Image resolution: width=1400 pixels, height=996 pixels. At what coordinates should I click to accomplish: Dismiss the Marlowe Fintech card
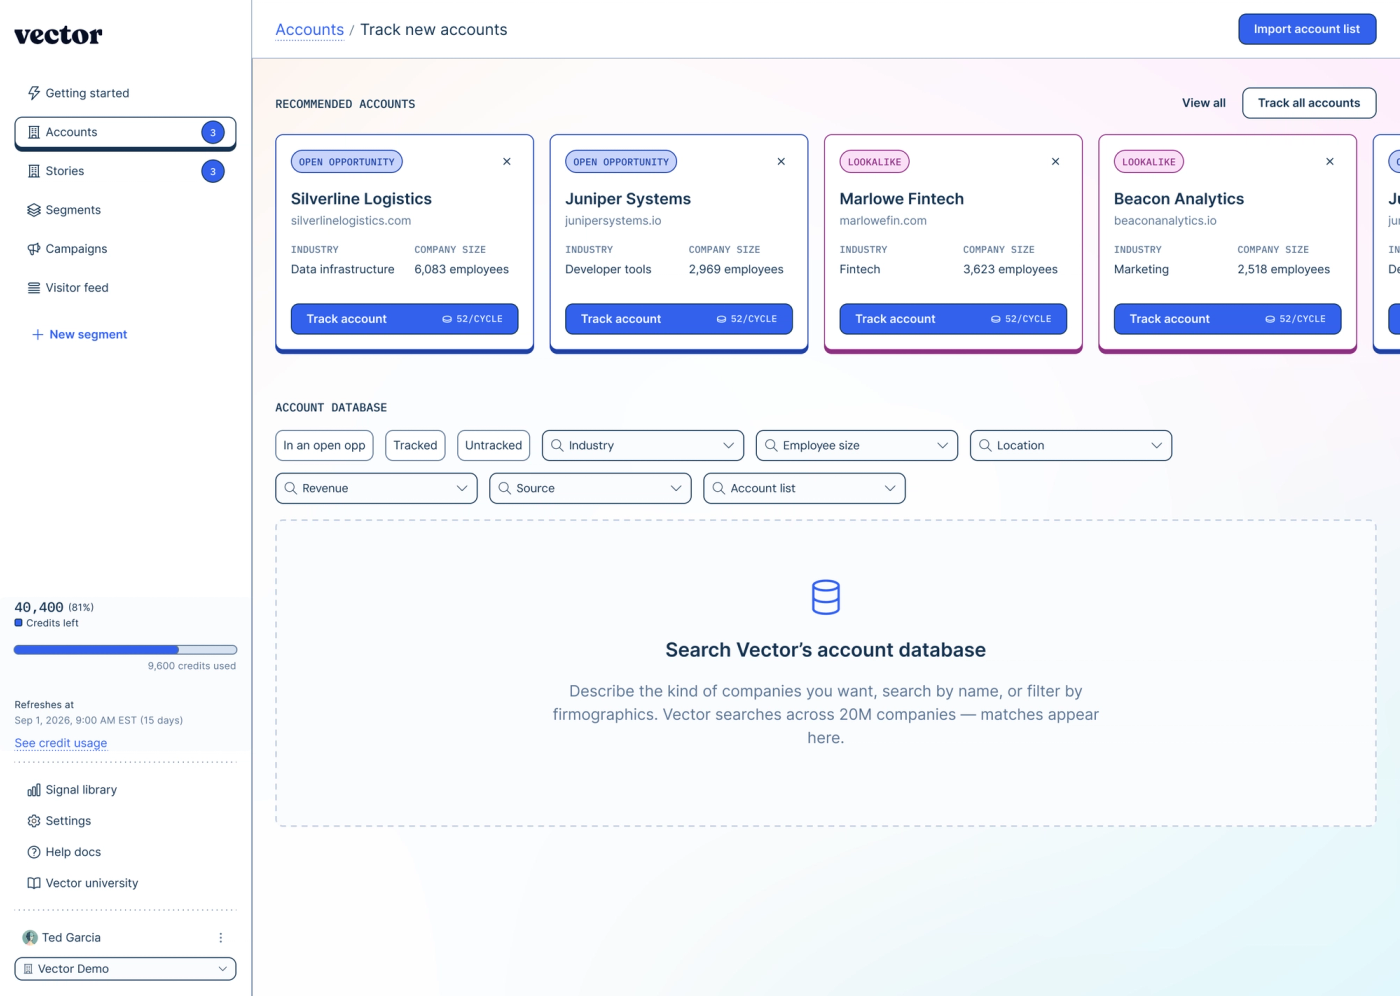(x=1056, y=161)
